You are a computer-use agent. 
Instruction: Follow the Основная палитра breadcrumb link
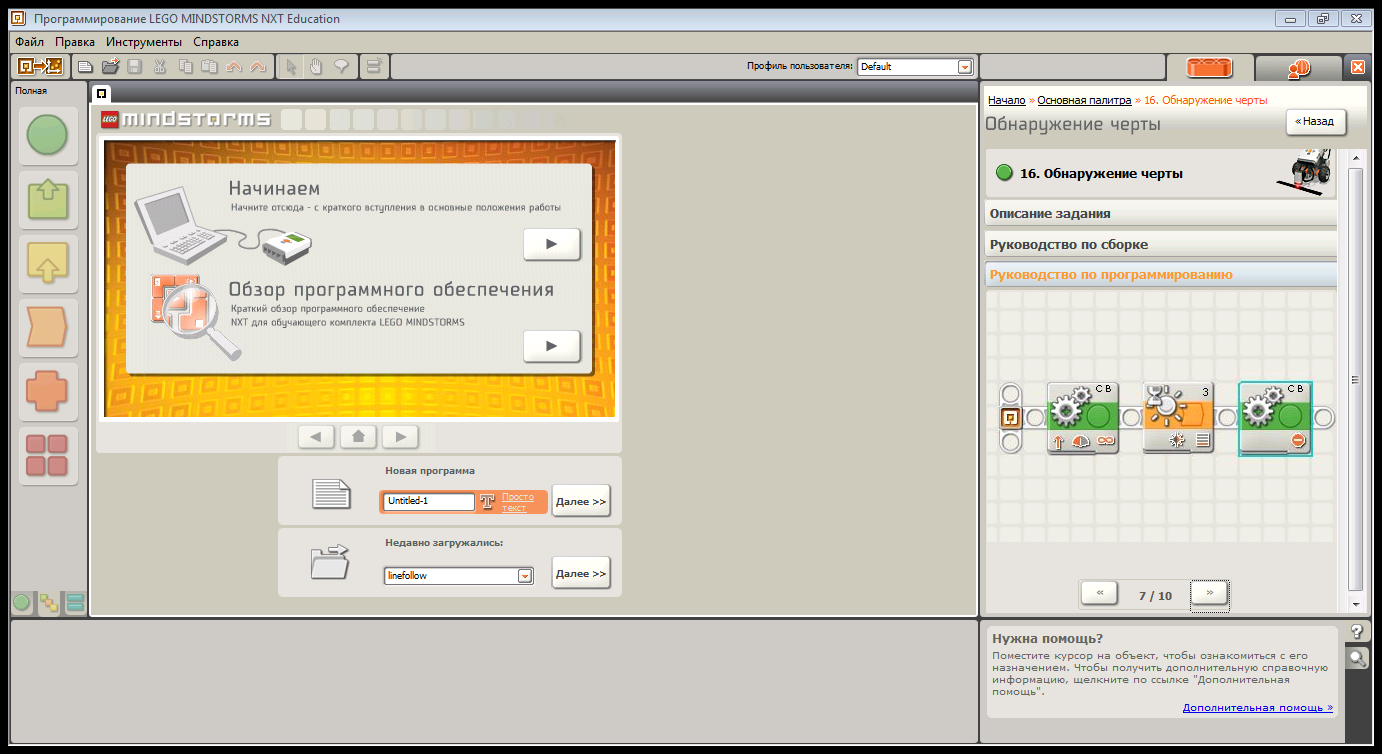tap(1084, 100)
